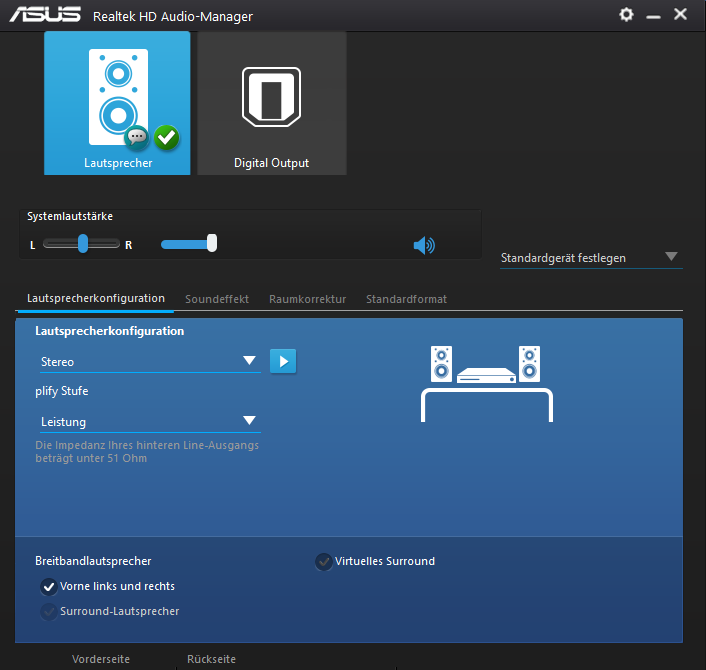Click the L/R balance slider handle

click(x=83, y=244)
